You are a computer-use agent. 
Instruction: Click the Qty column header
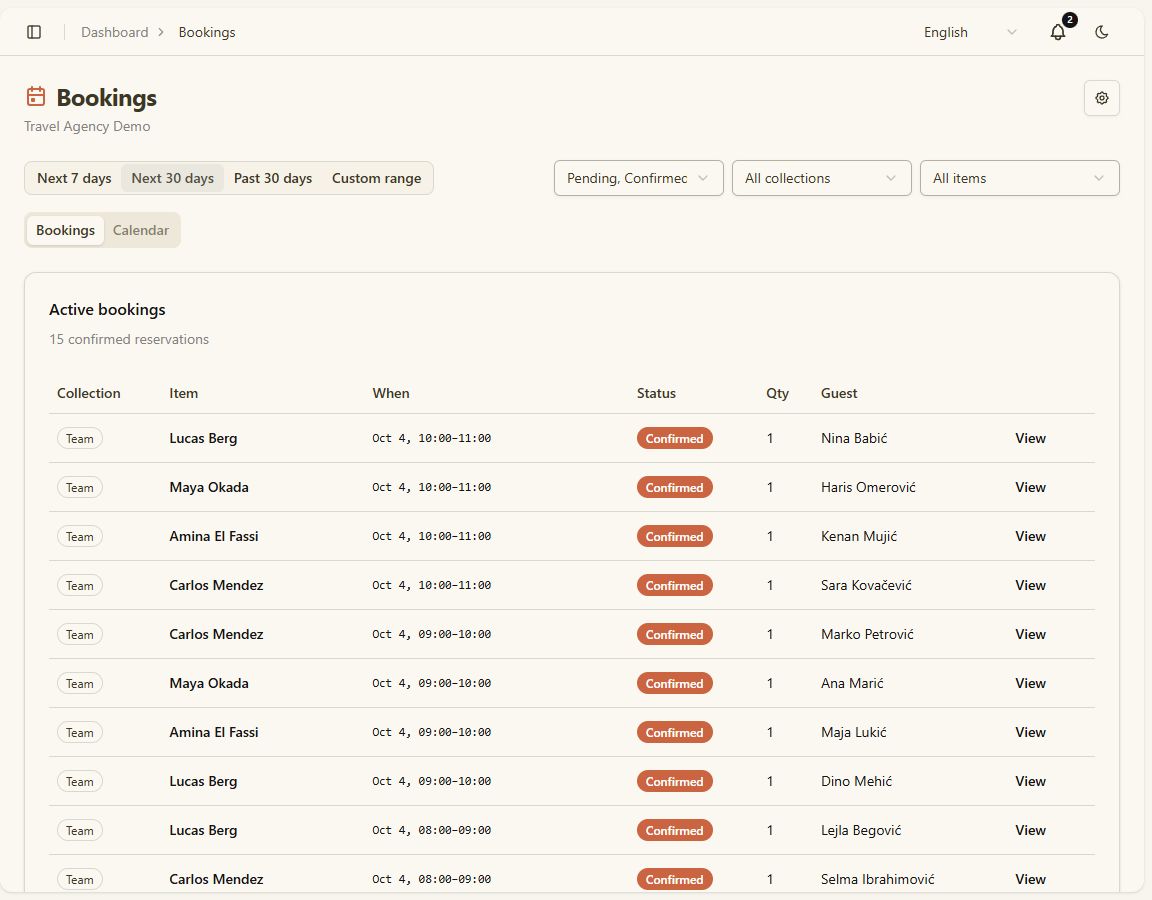[777, 393]
